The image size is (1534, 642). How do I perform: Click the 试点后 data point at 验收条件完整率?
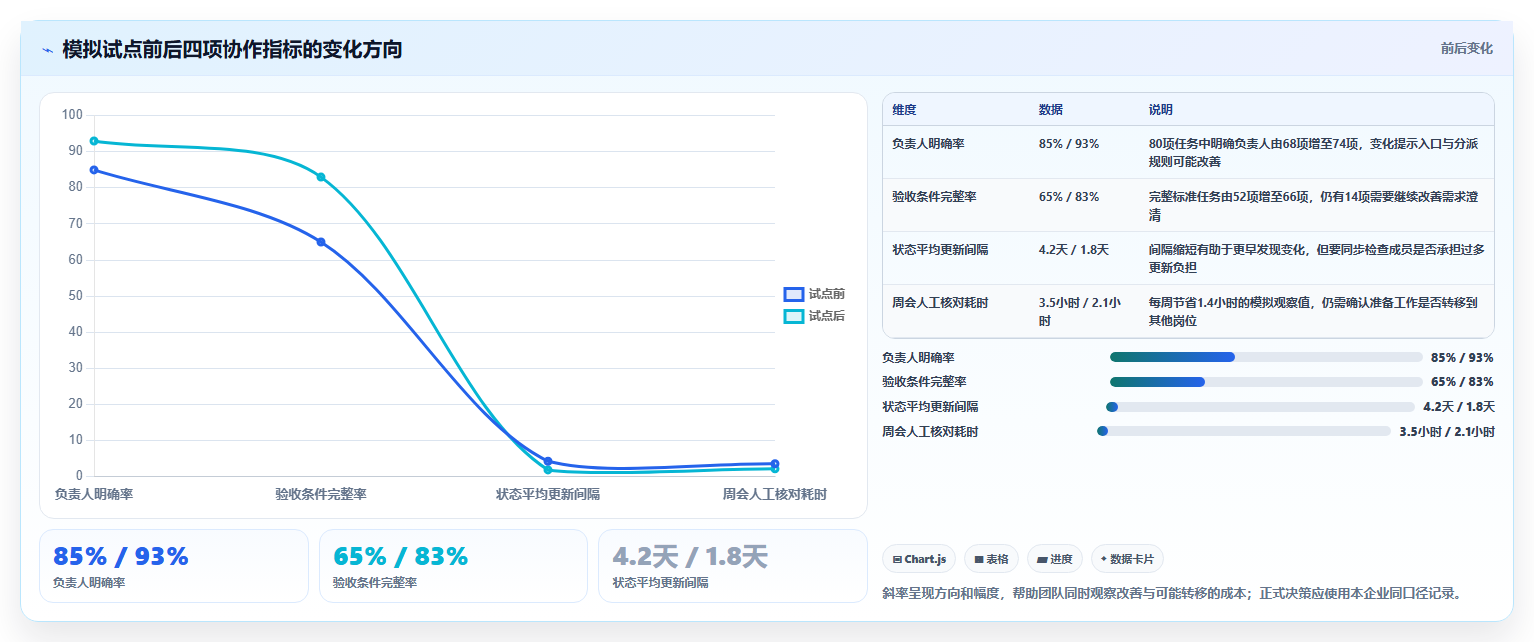click(x=321, y=177)
